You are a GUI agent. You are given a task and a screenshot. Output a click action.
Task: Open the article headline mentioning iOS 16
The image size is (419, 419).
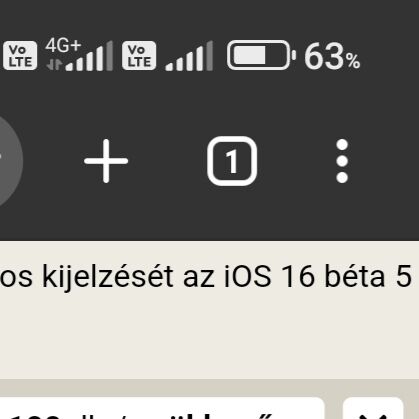(x=206, y=276)
